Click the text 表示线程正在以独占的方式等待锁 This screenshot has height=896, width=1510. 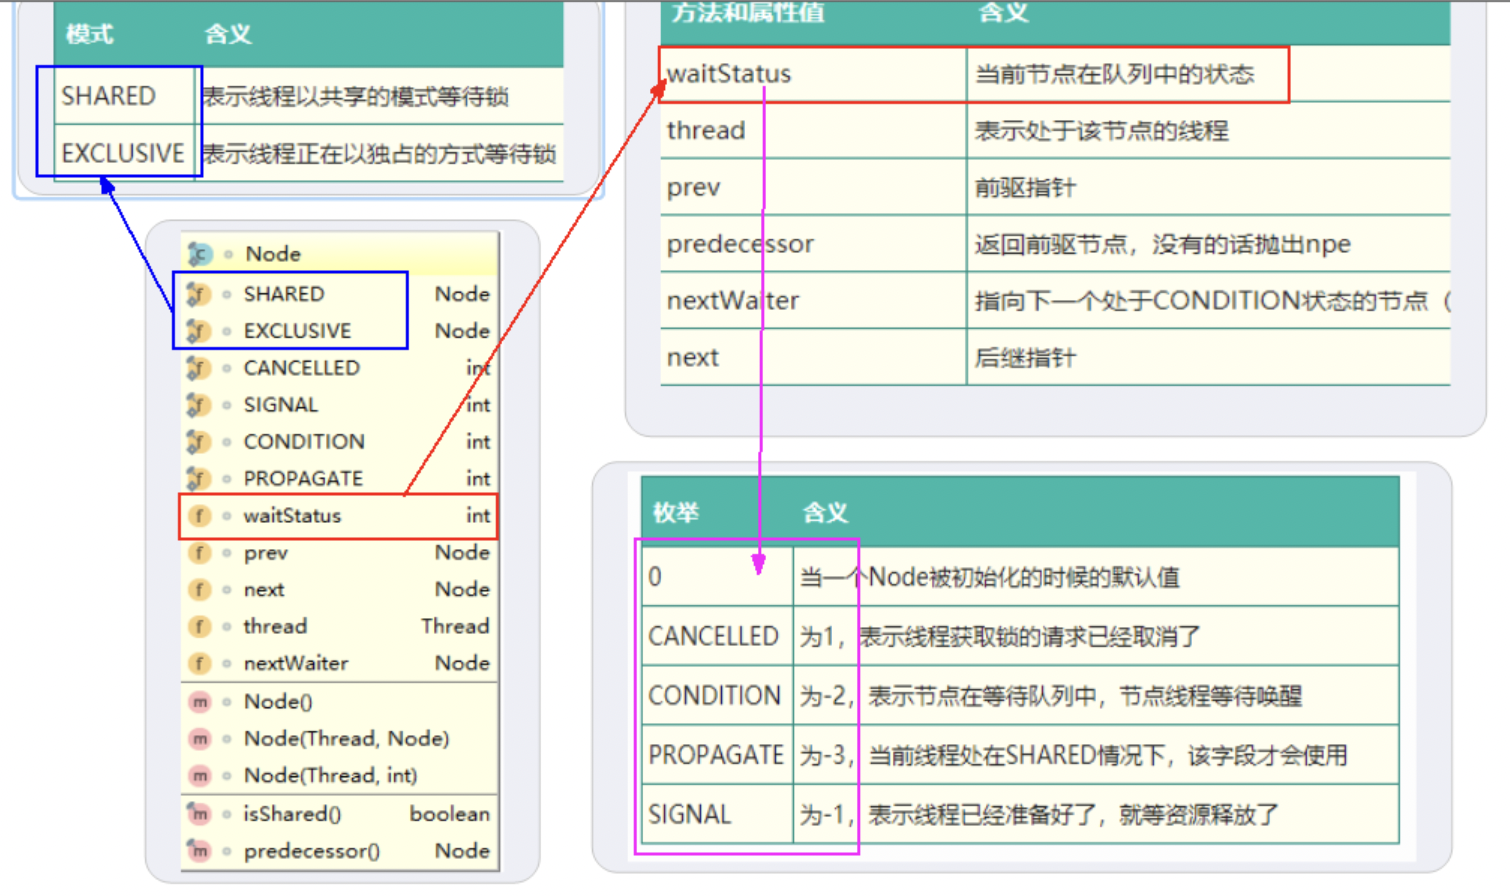point(379,154)
